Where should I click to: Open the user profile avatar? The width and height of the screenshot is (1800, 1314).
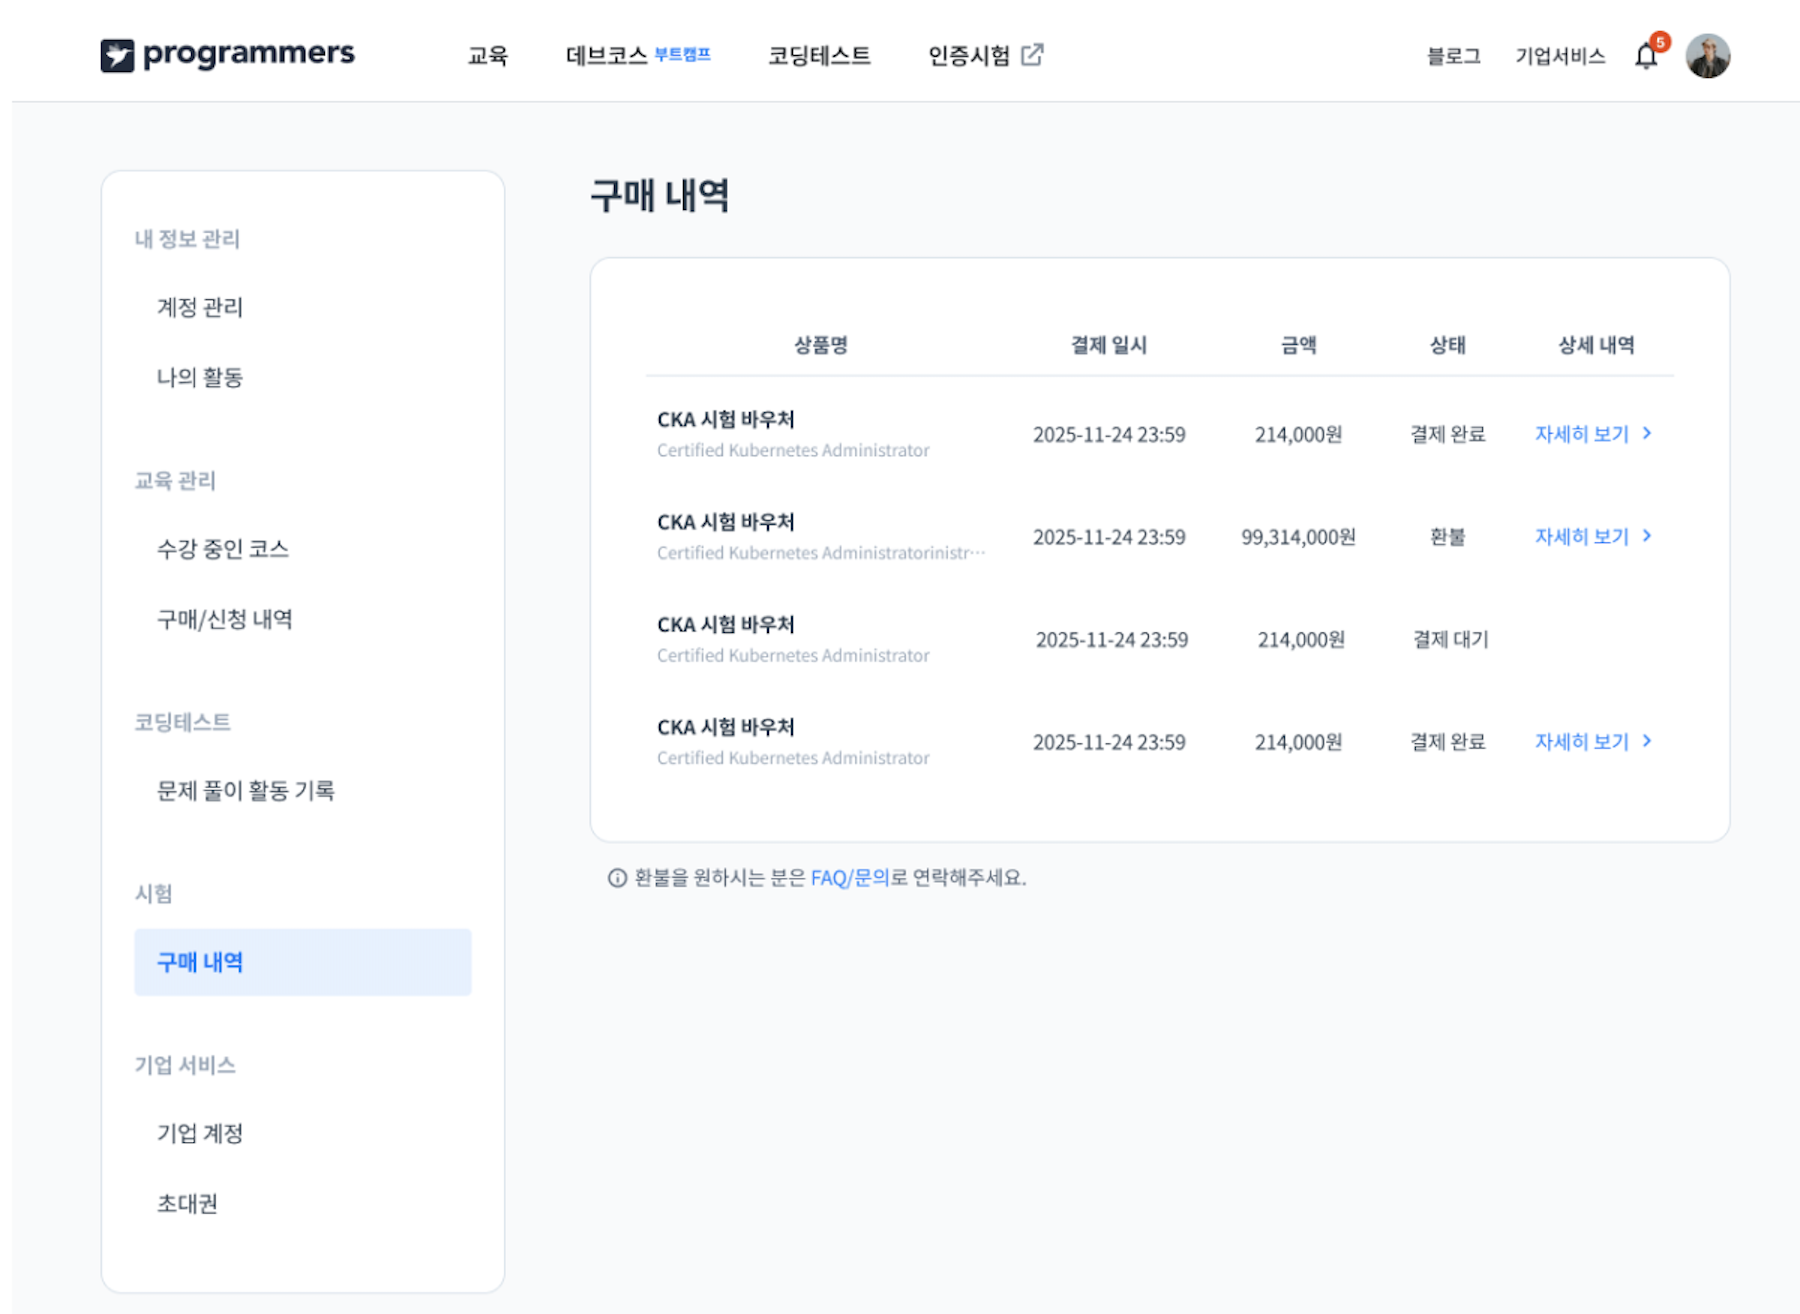[x=1707, y=56]
